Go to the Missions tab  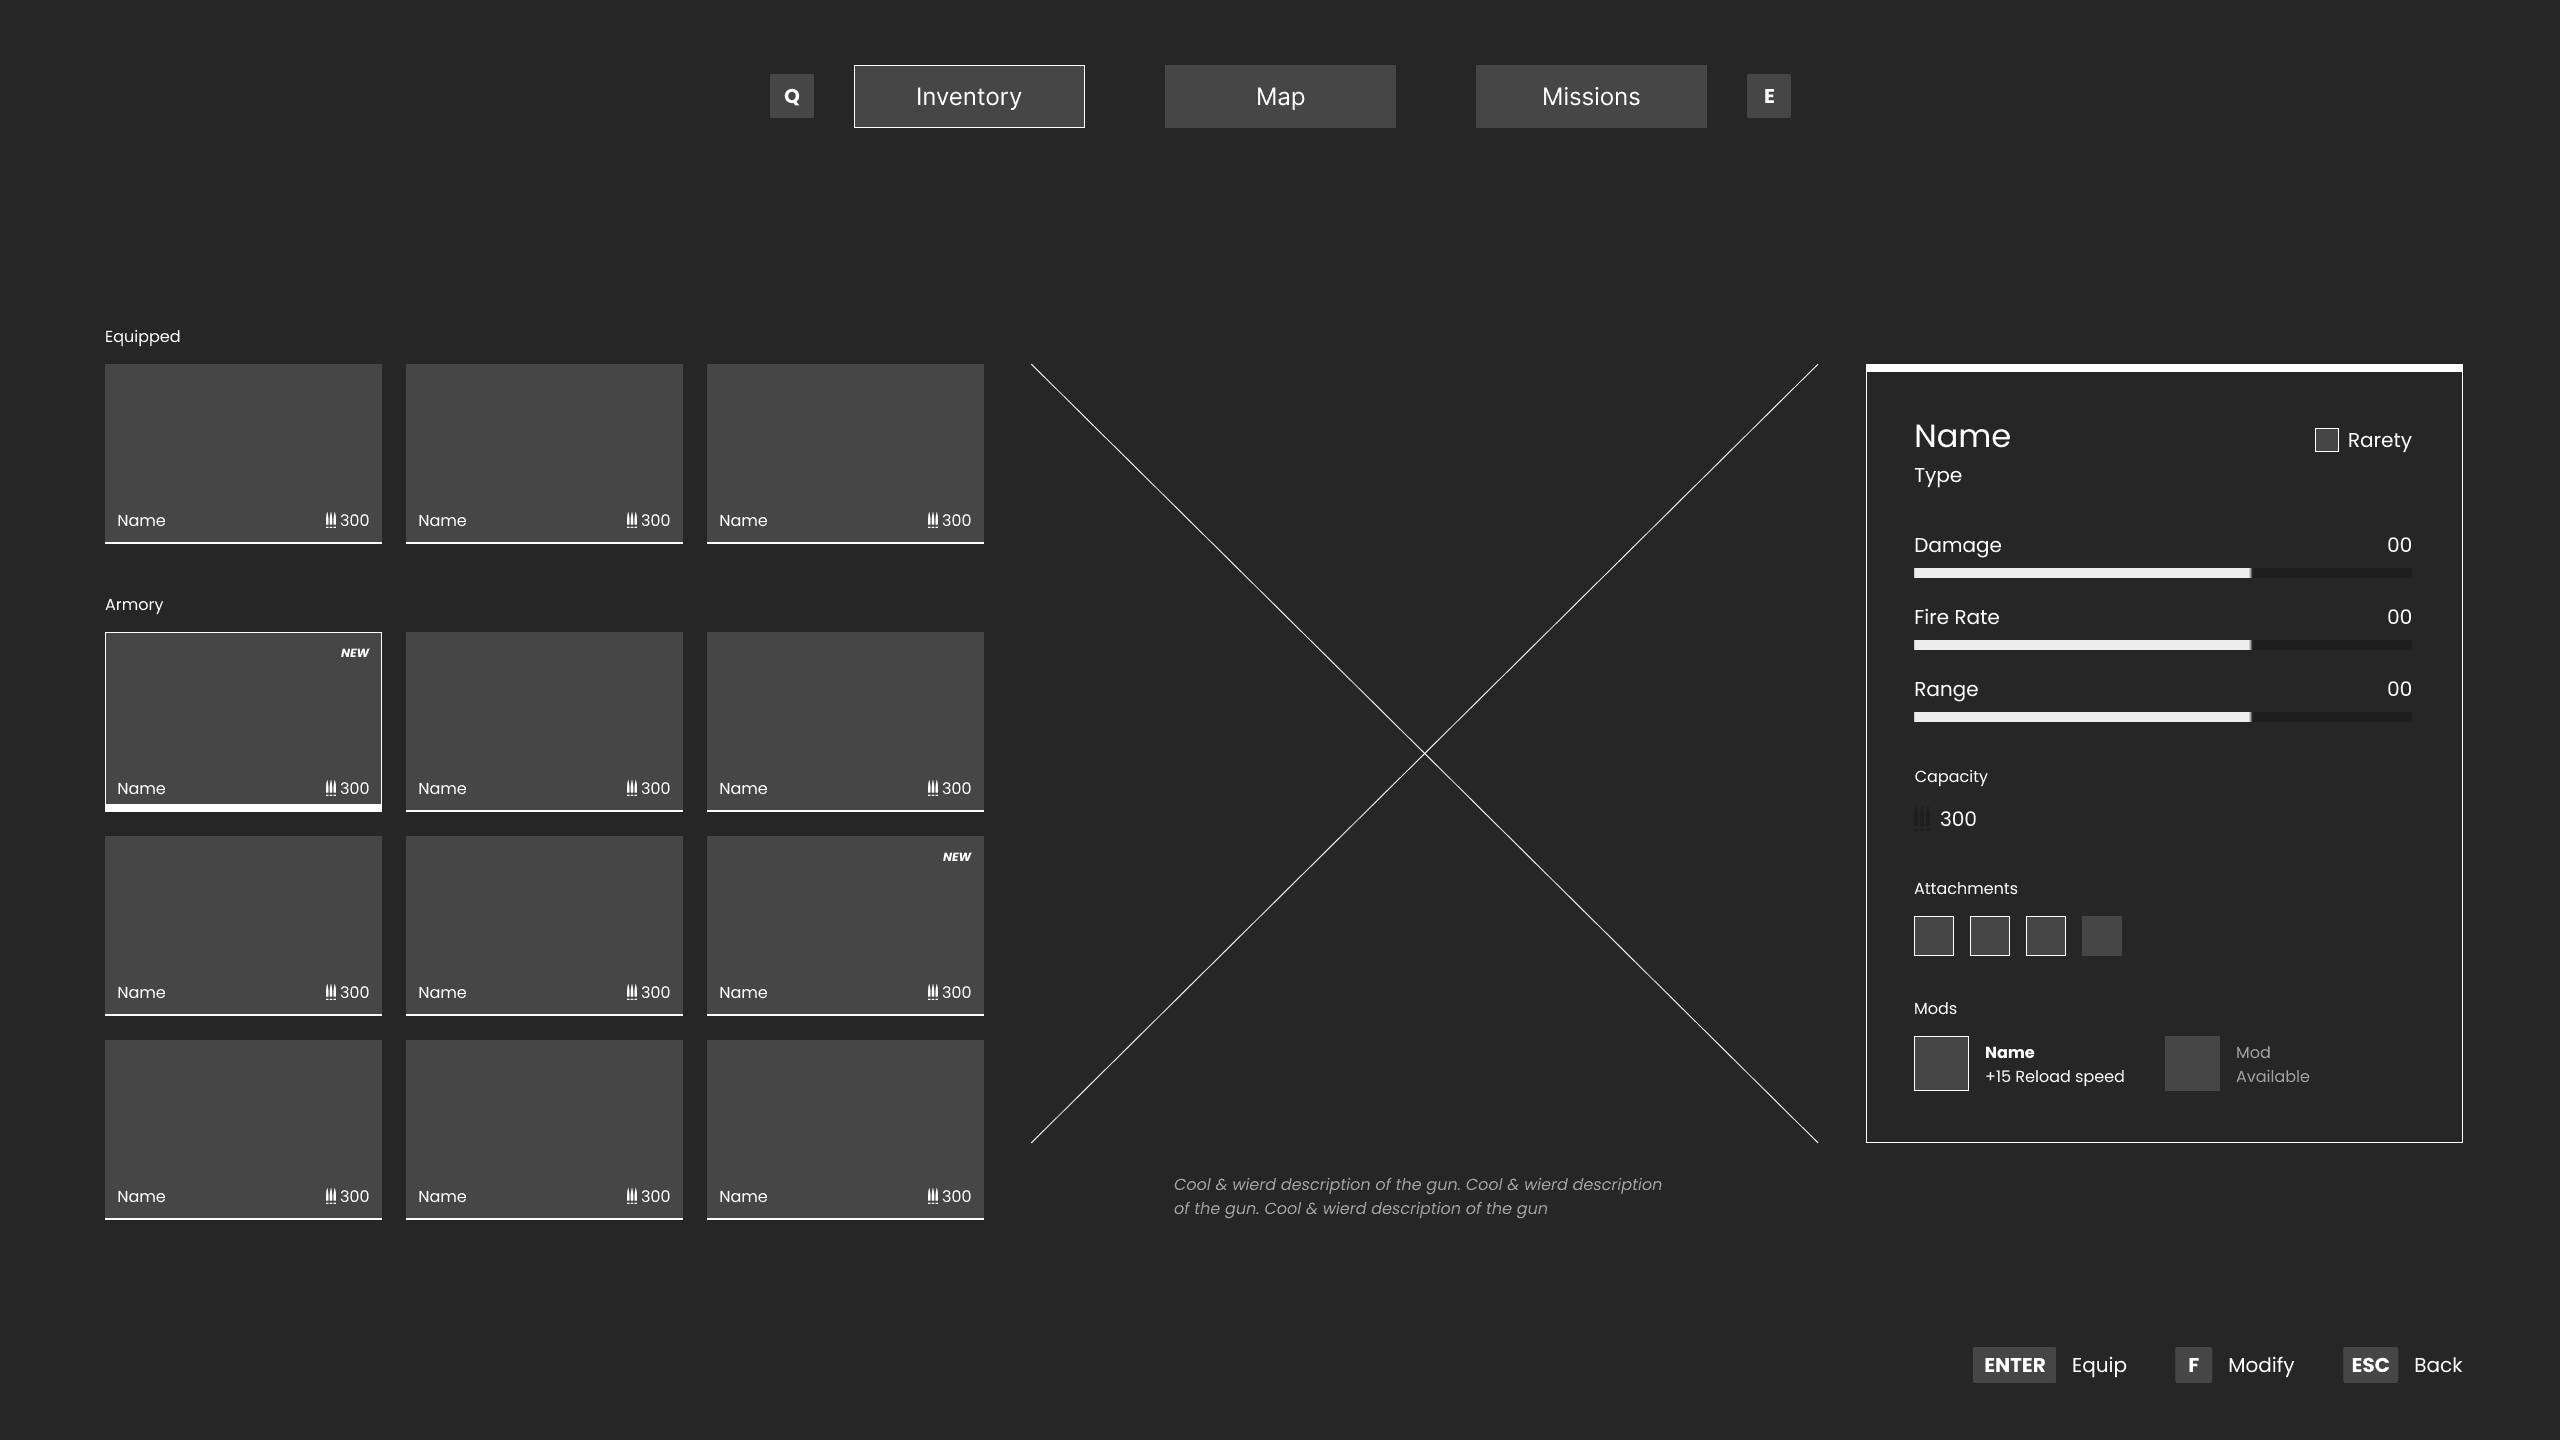pos(1591,96)
